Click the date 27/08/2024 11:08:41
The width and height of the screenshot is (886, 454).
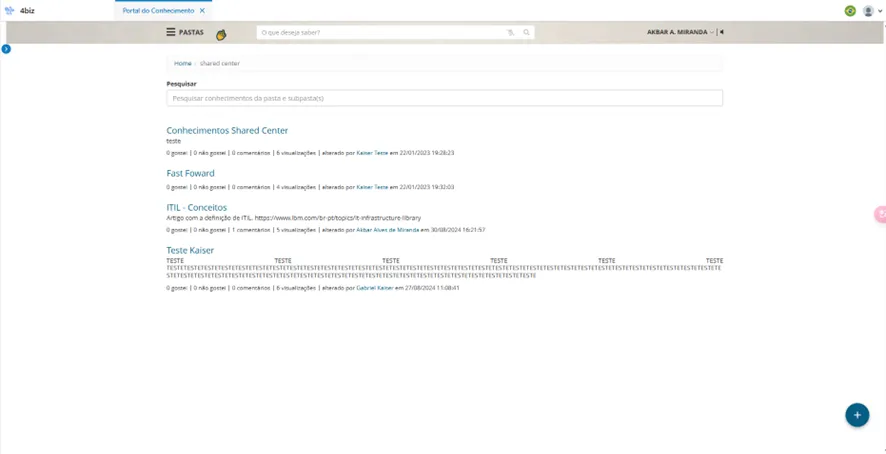(432, 288)
